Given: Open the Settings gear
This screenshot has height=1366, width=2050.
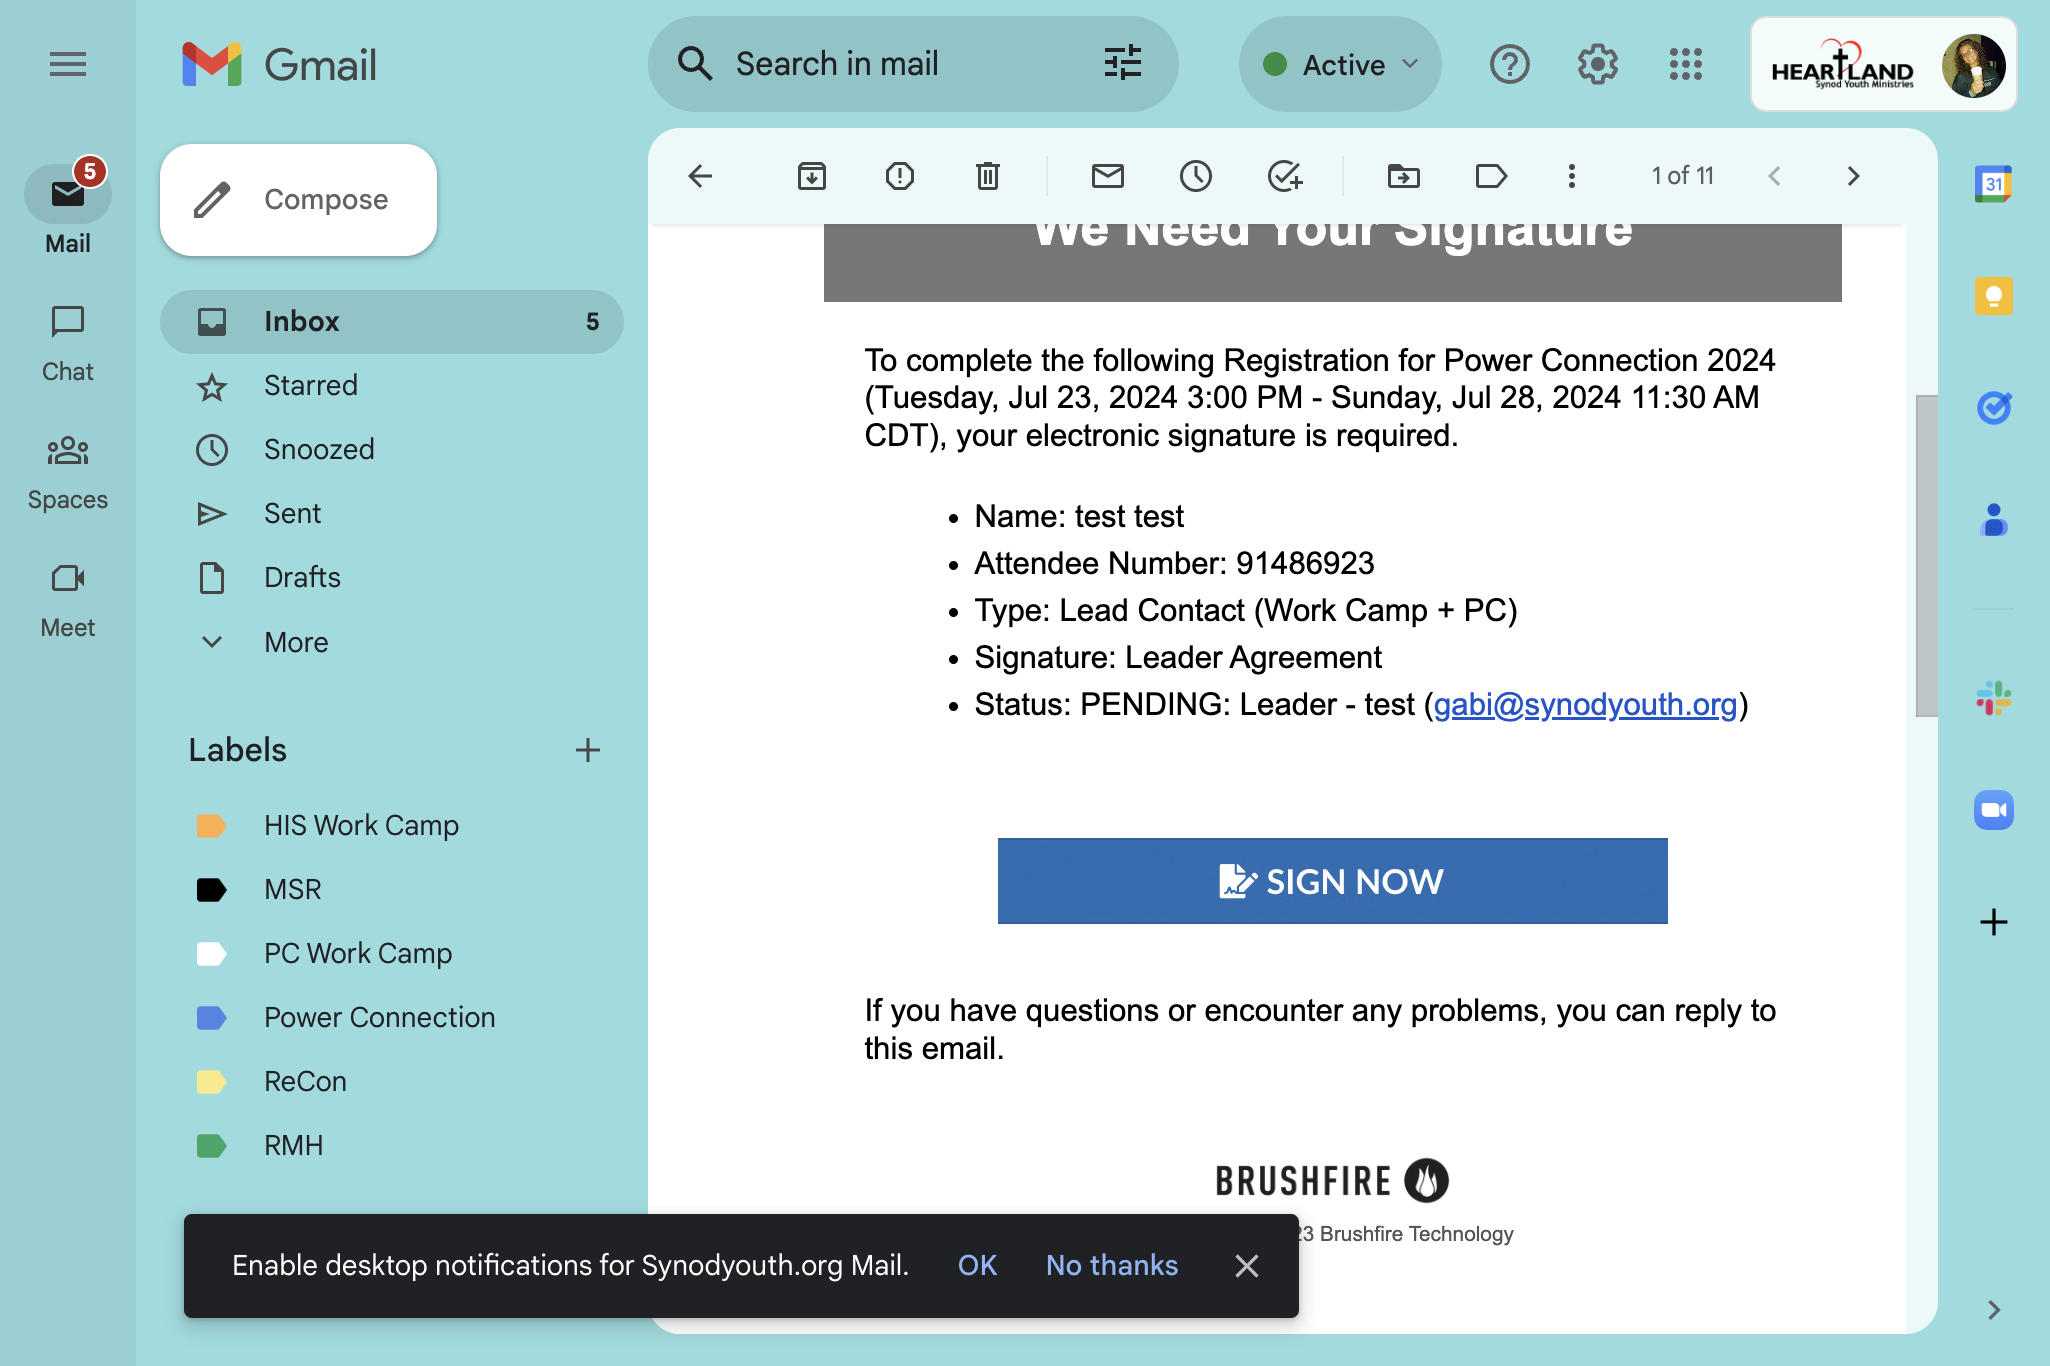Looking at the screenshot, I should tap(1598, 65).
